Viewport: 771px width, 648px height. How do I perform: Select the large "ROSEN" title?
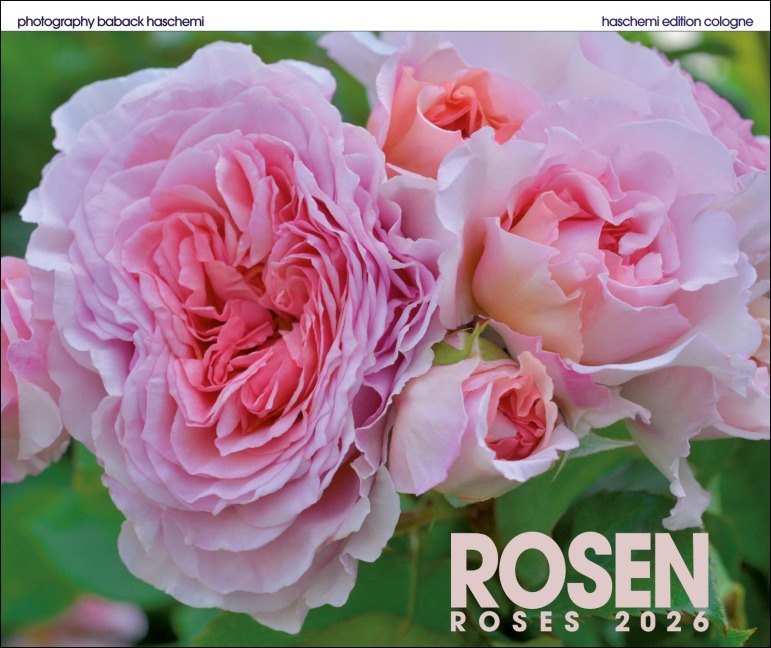click(579, 572)
